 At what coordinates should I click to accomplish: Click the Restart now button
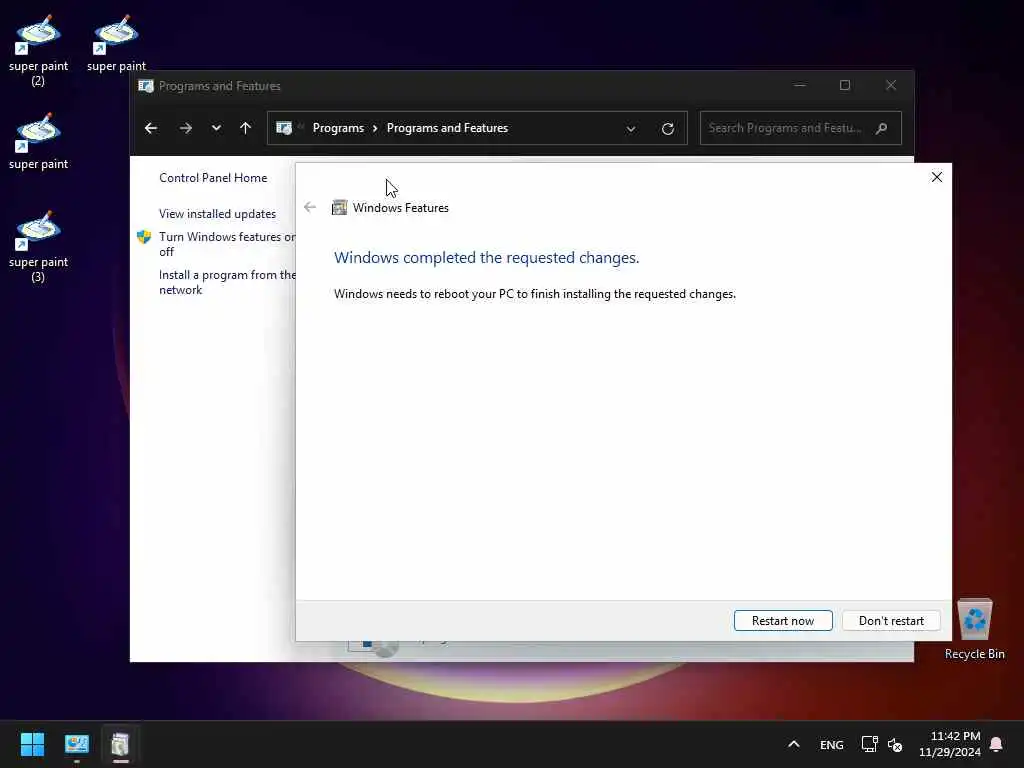pyautogui.click(x=783, y=620)
